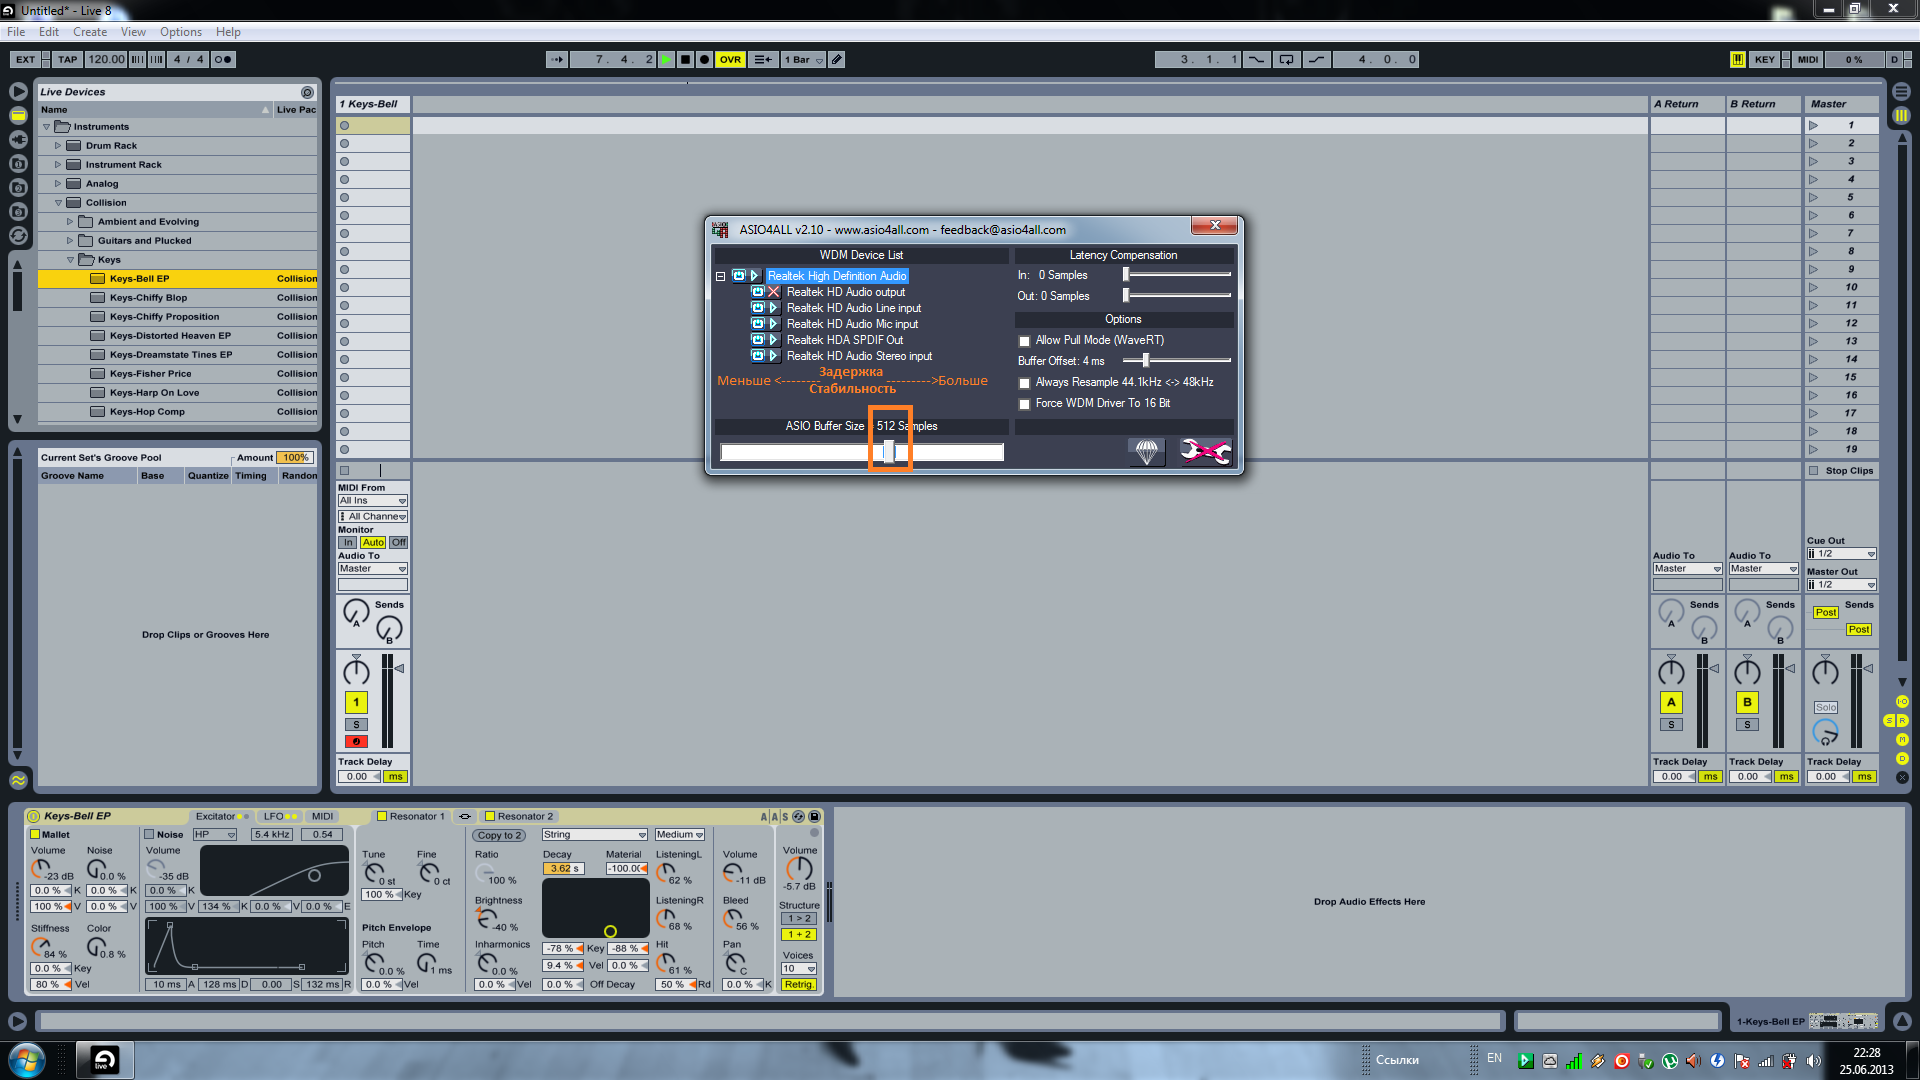This screenshot has height=1080, width=1920.
Task: Activate Draw Mode pencil icon
Action: 837,60
